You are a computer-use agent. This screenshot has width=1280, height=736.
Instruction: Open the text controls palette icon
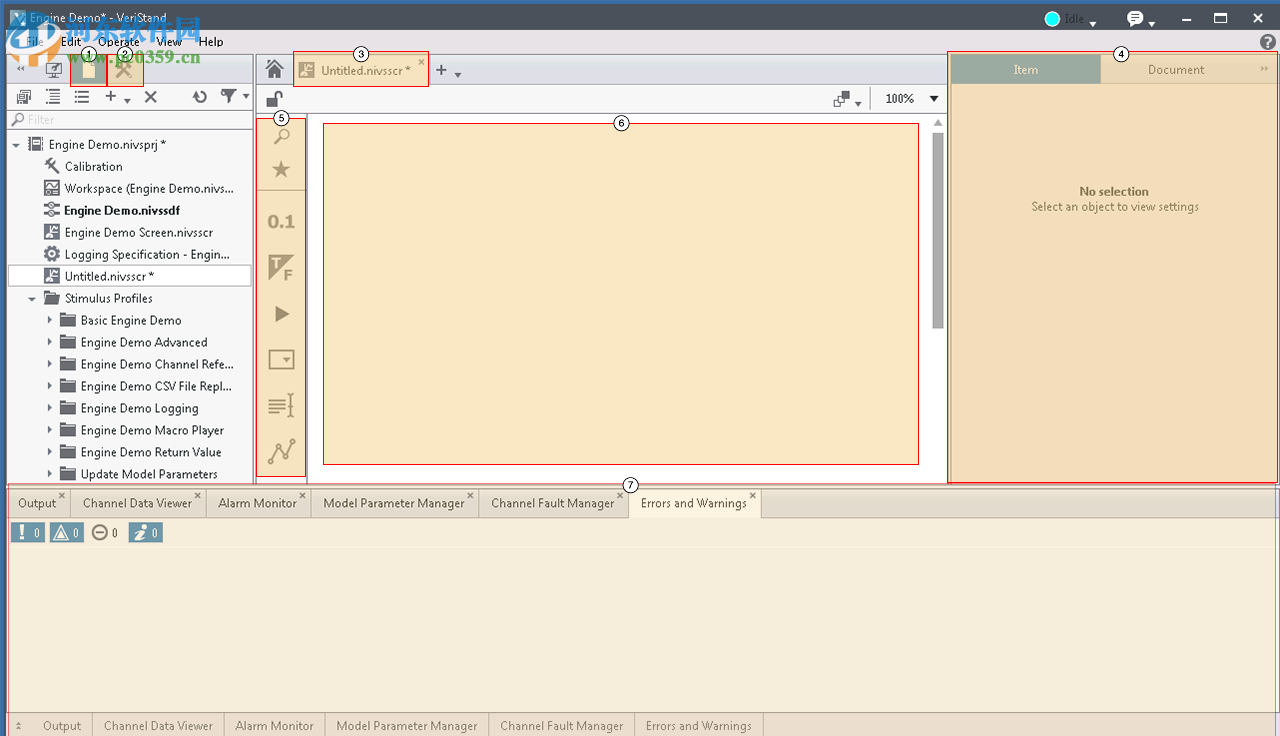[281, 406]
